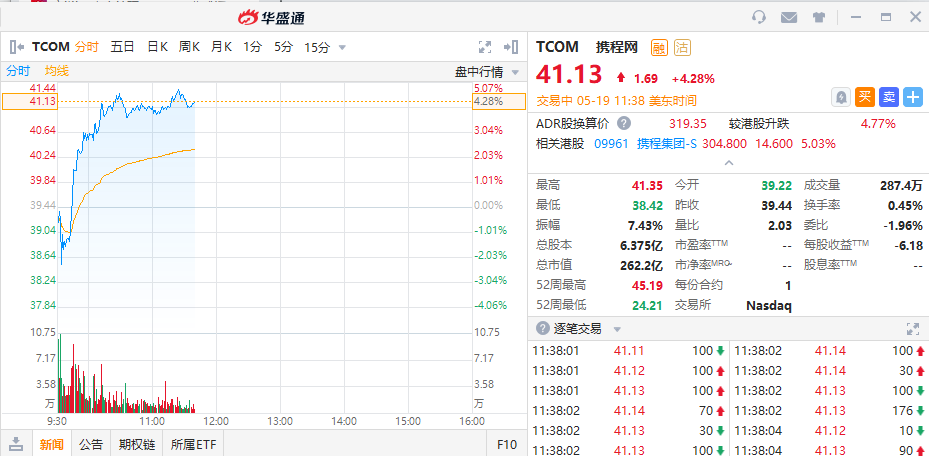Switch to 1分 one-minute chart
Viewport: 929px width, 456px height.
[252, 47]
